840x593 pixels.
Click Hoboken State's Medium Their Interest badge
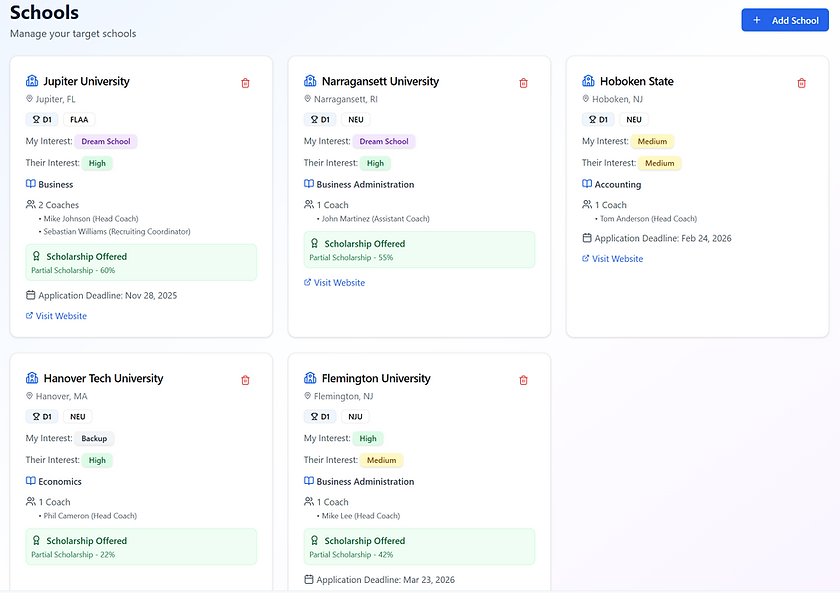click(x=660, y=163)
